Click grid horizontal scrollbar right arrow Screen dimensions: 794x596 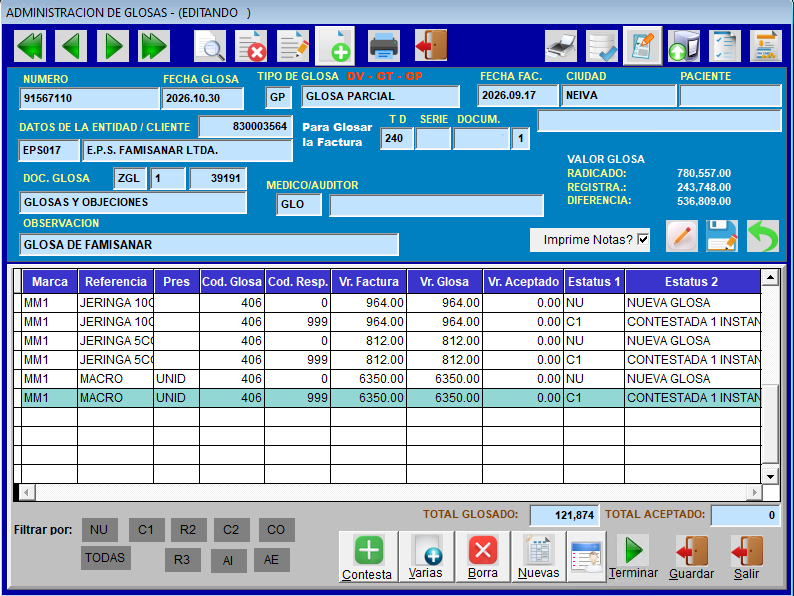coord(755,492)
